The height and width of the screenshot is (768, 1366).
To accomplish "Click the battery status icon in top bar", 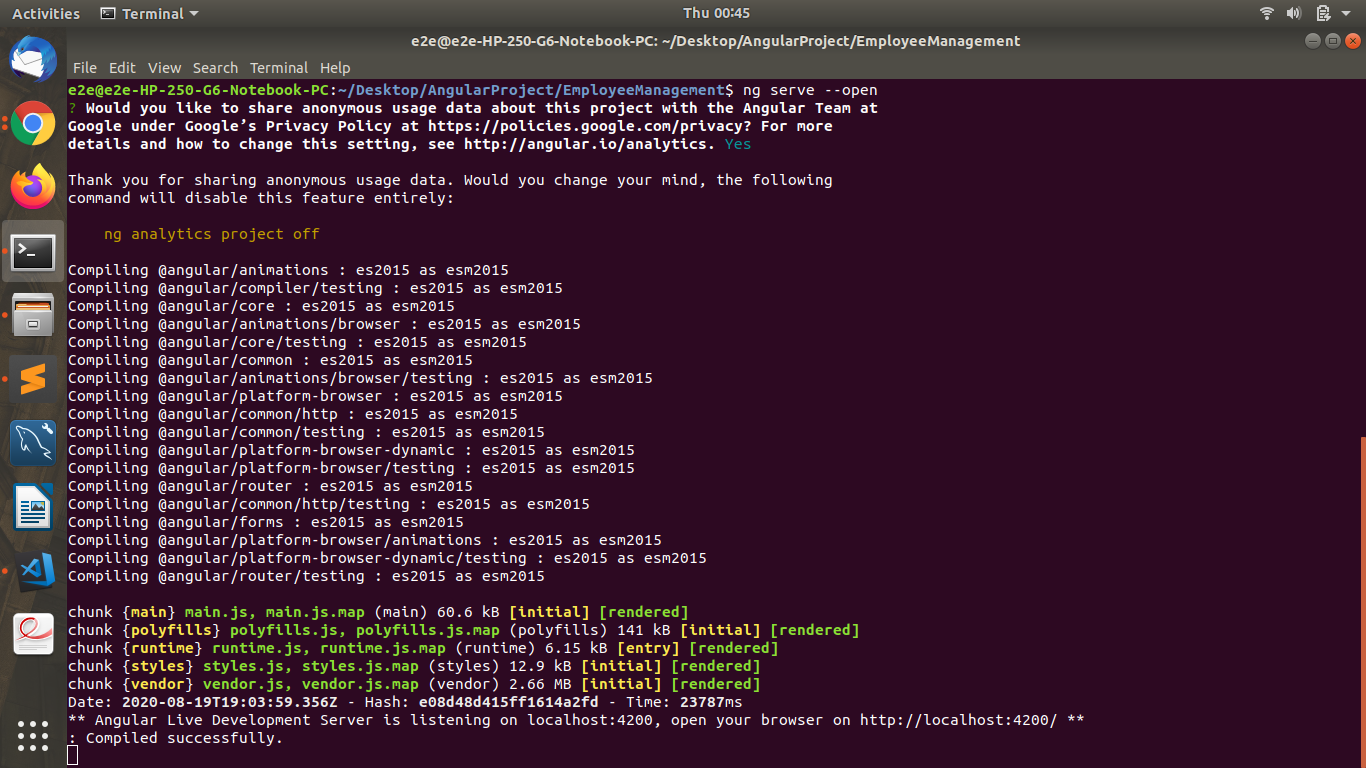I will point(1323,13).
